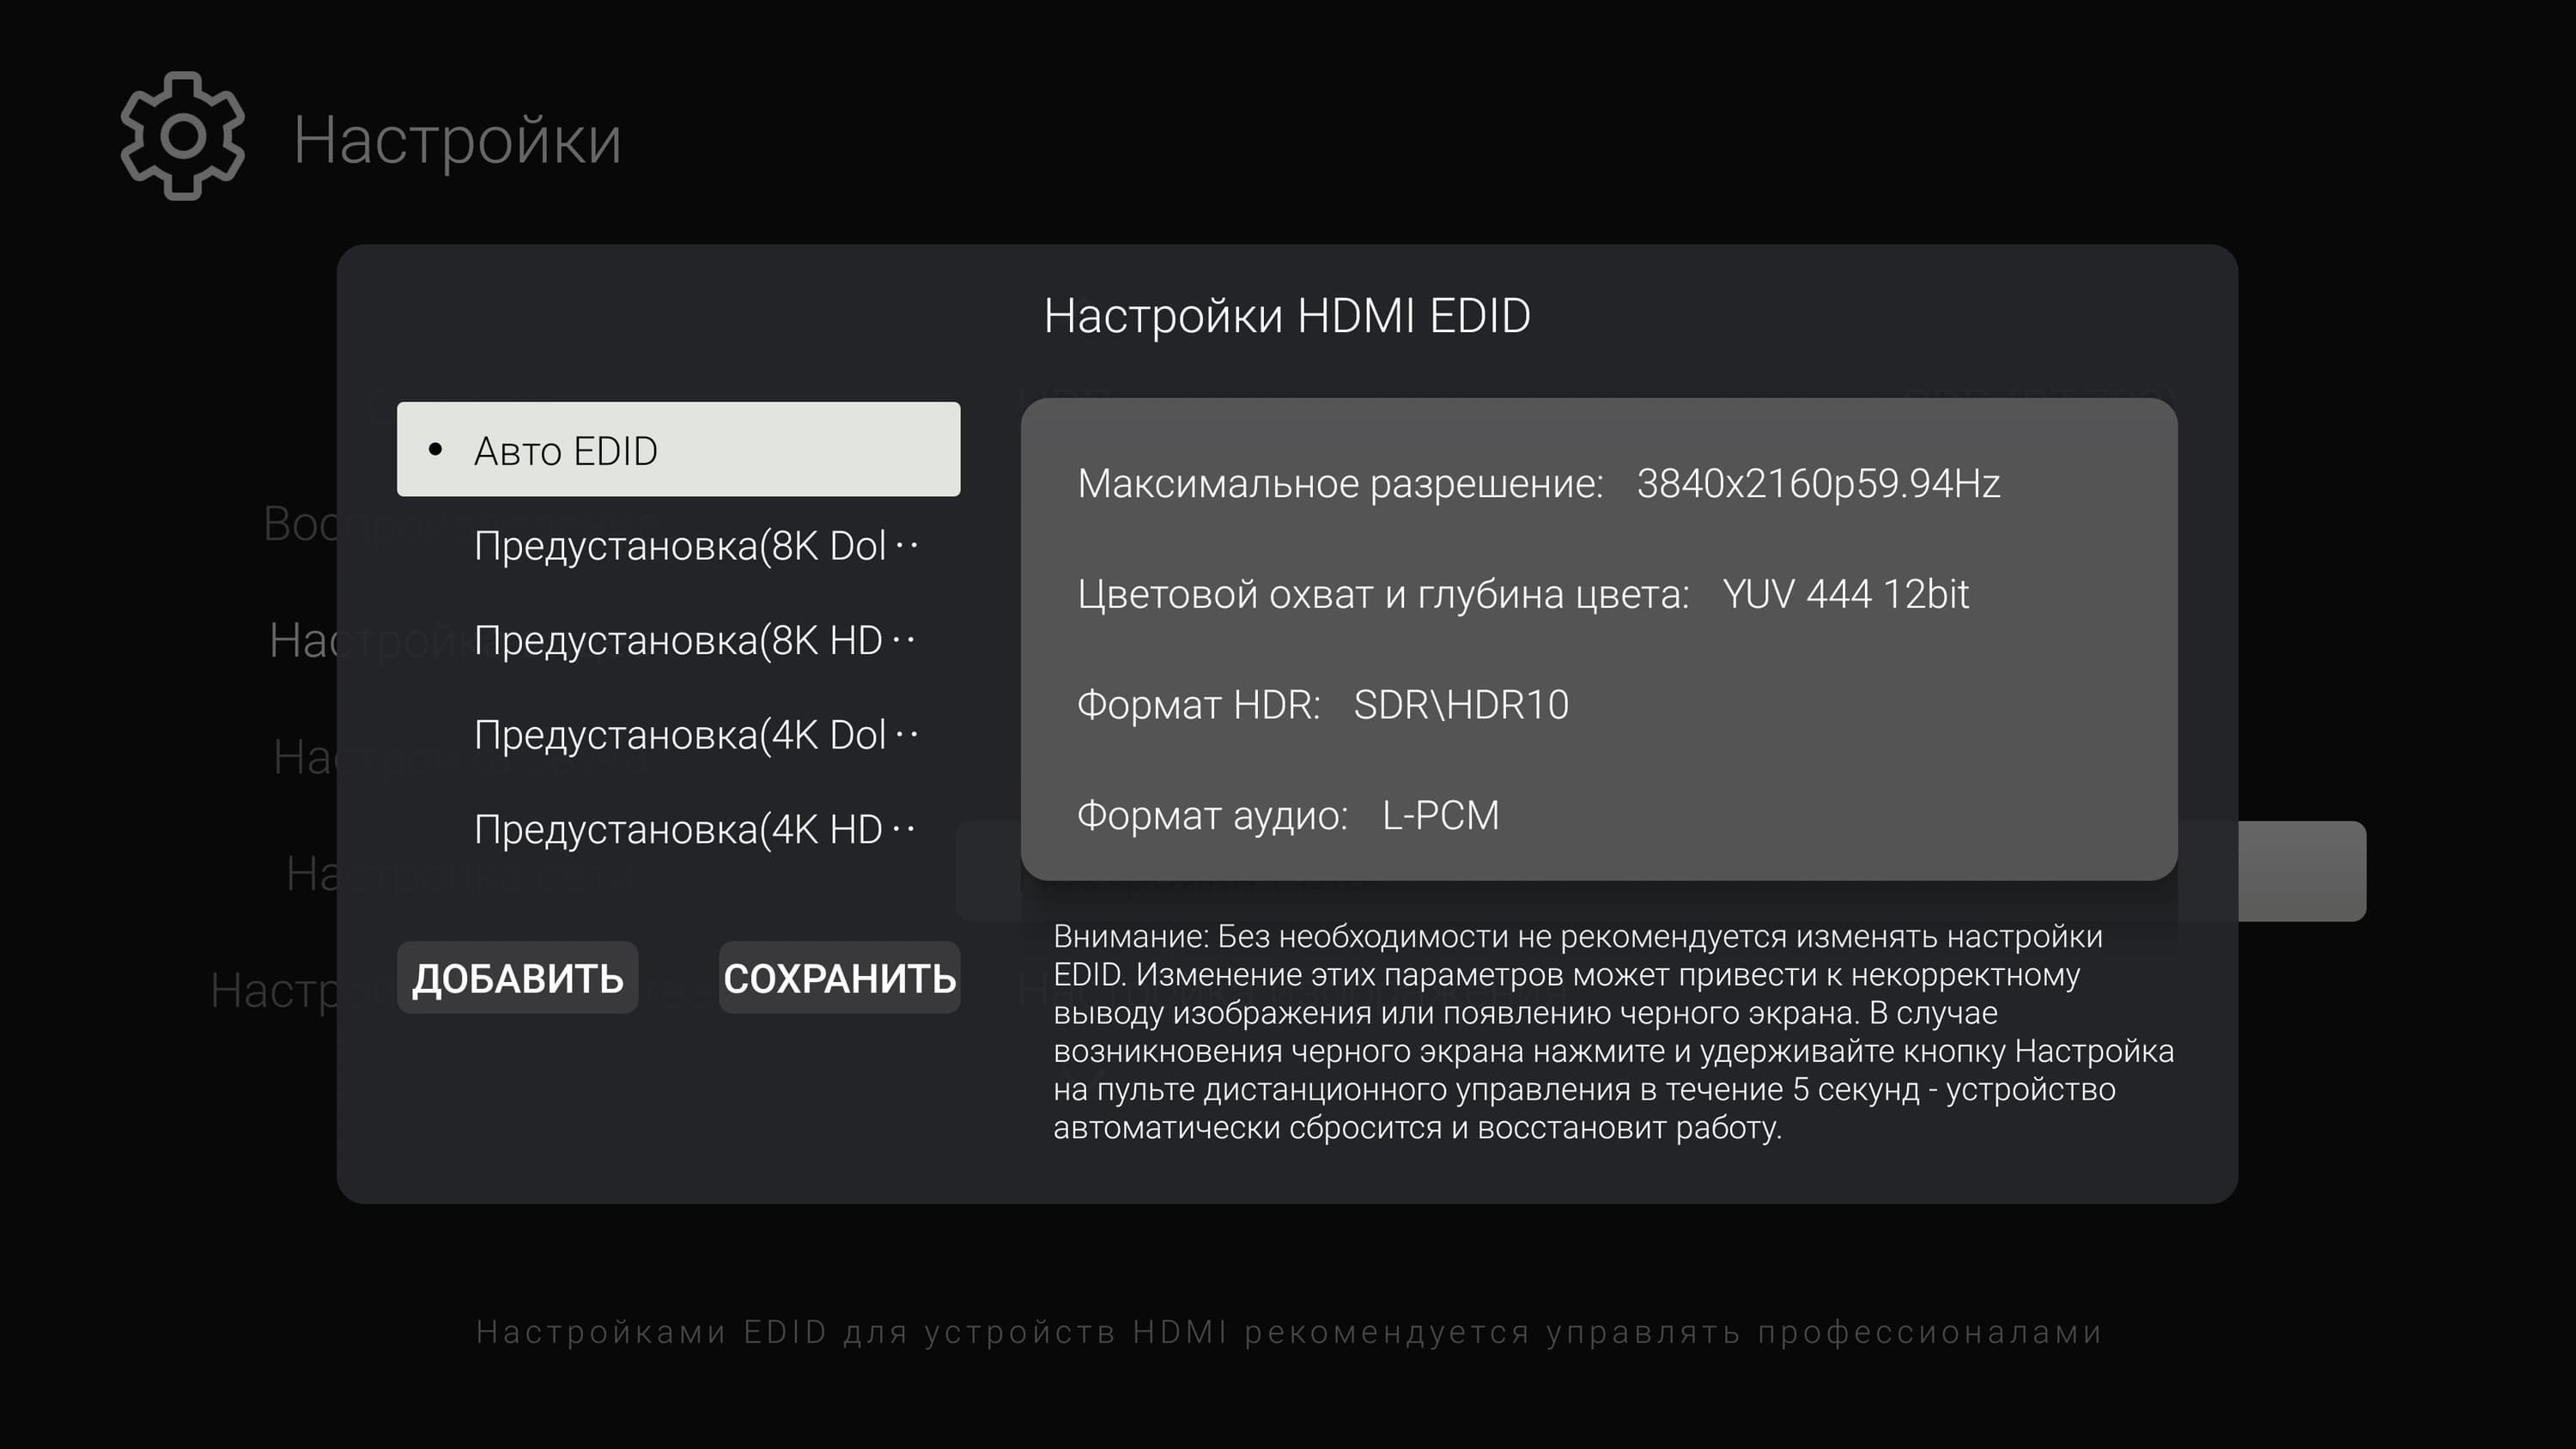Click the Настройки page heading

(457, 140)
